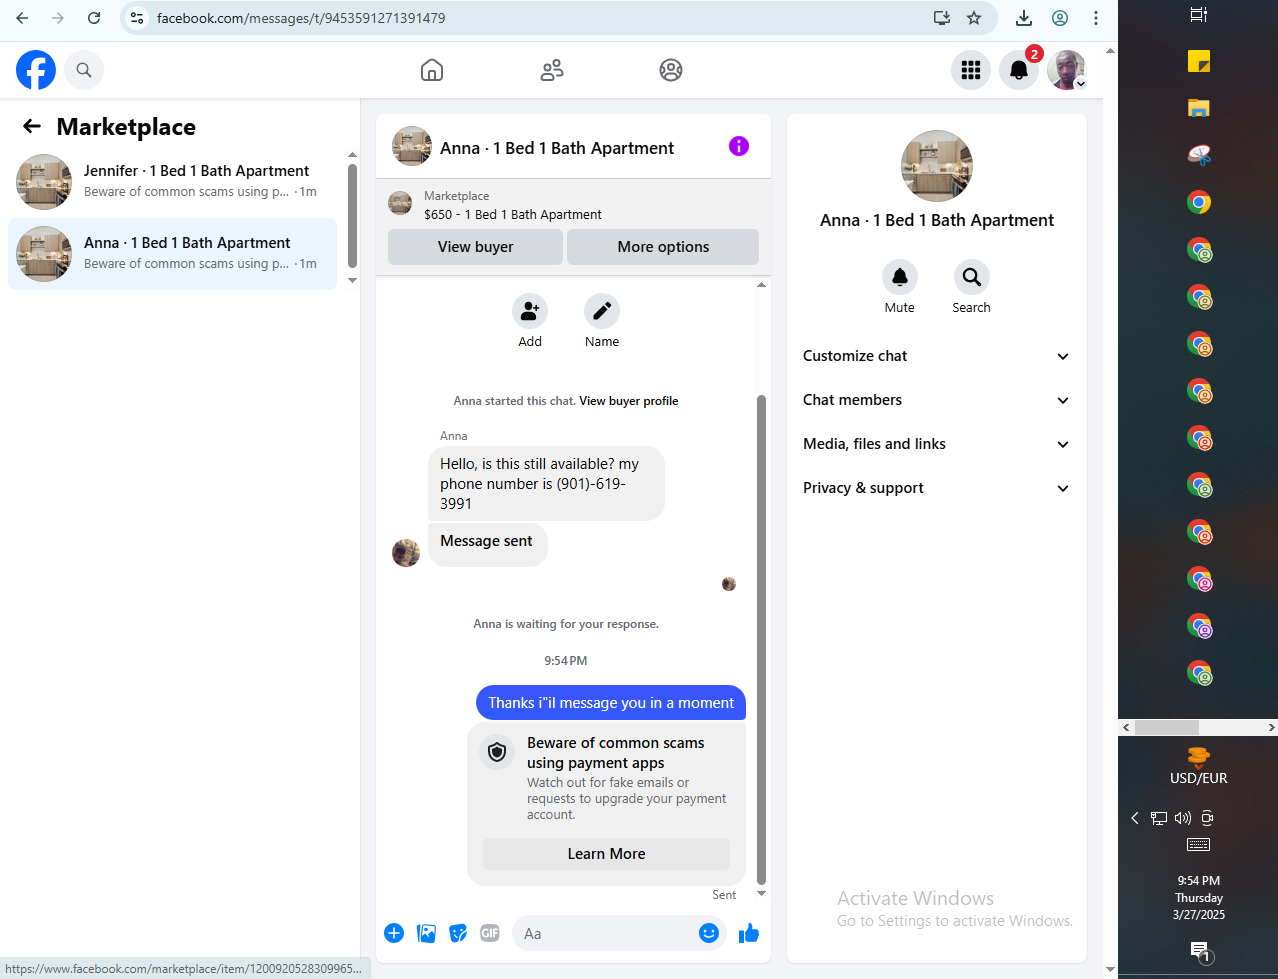This screenshot has width=1278, height=979.
Task: Click More options button
Action: [x=663, y=247]
